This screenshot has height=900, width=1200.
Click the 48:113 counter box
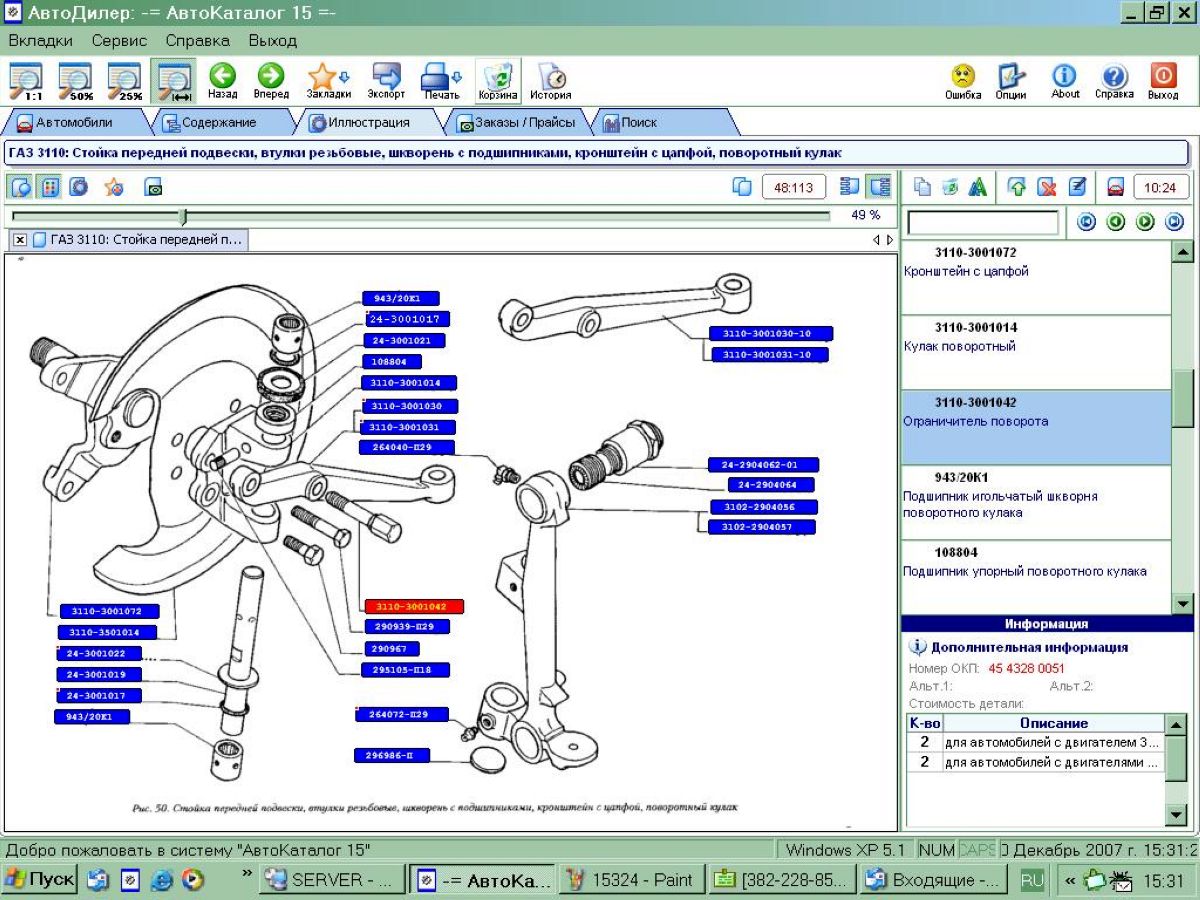(x=794, y=187)
